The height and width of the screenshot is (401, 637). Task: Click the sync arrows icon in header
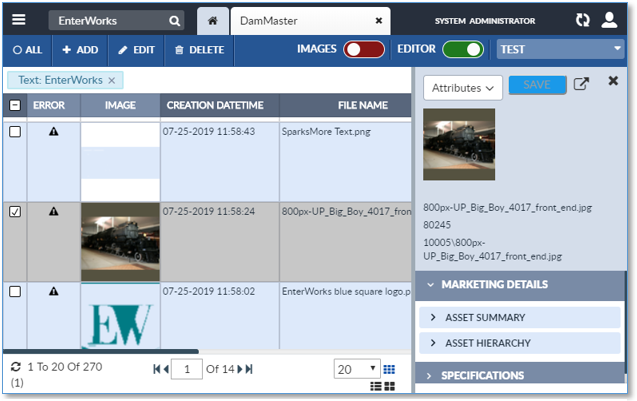[x=583, y=20]
